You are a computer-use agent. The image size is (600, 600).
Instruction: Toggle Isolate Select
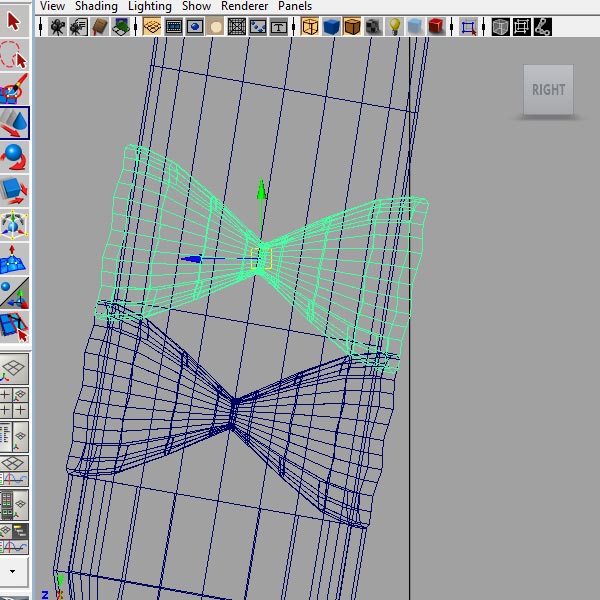point(468,27)
